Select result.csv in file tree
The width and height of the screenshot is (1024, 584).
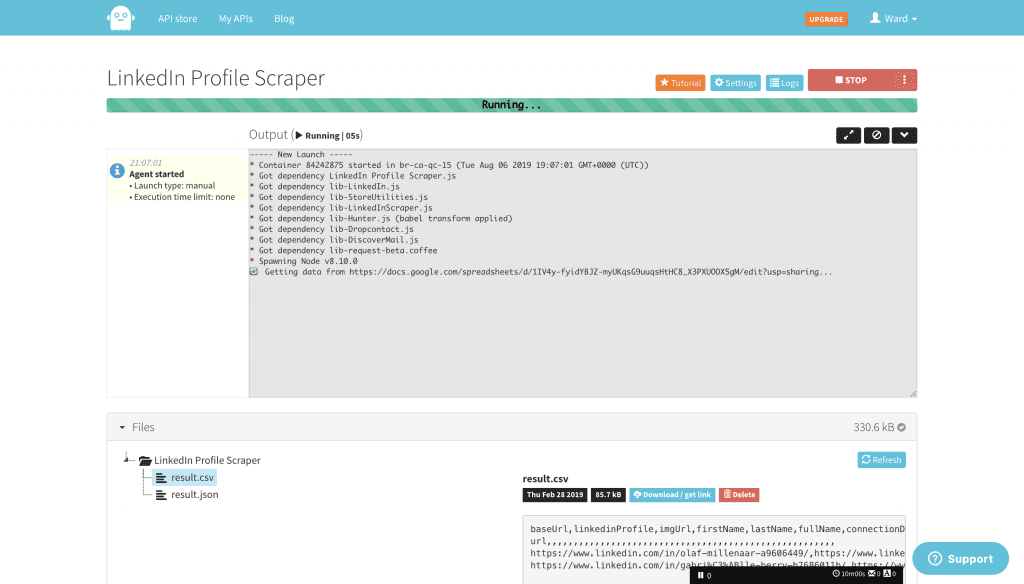pyautogui.click(x=185, y=478)
